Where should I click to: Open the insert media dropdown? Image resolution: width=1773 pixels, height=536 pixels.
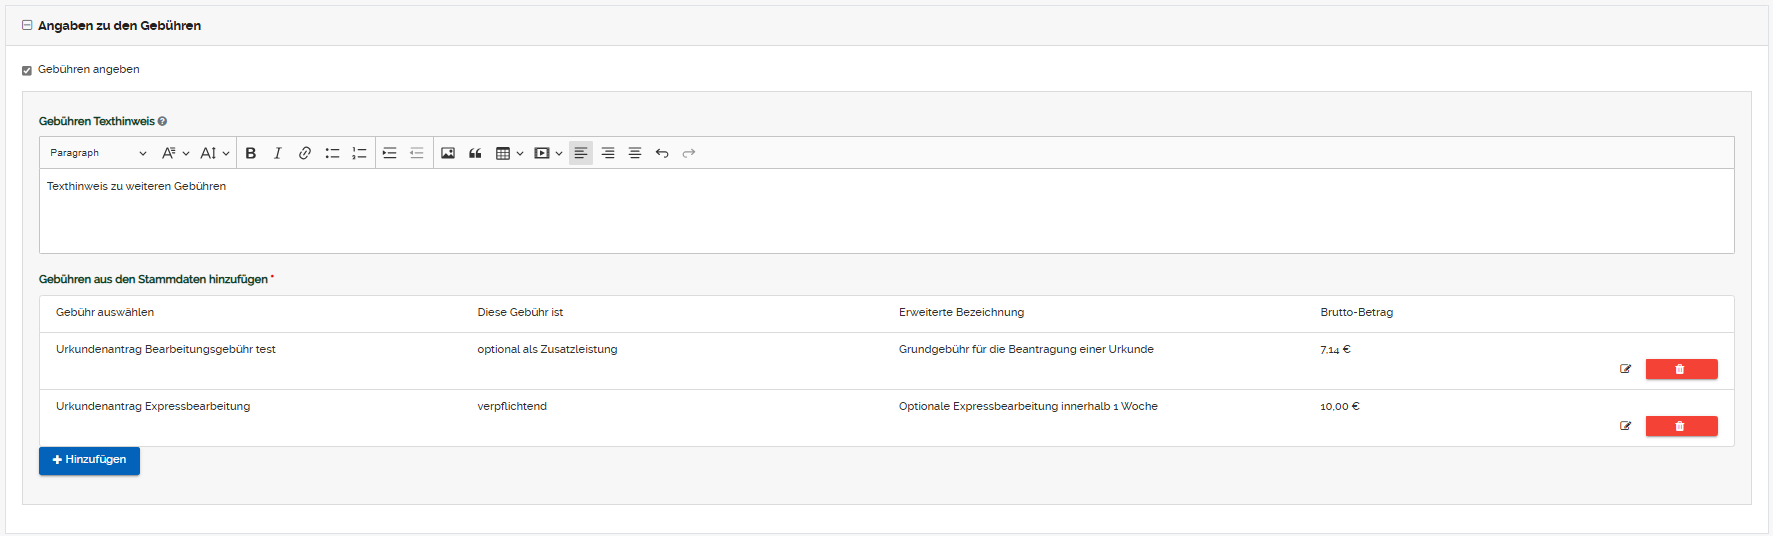click(x=548, y=153)
